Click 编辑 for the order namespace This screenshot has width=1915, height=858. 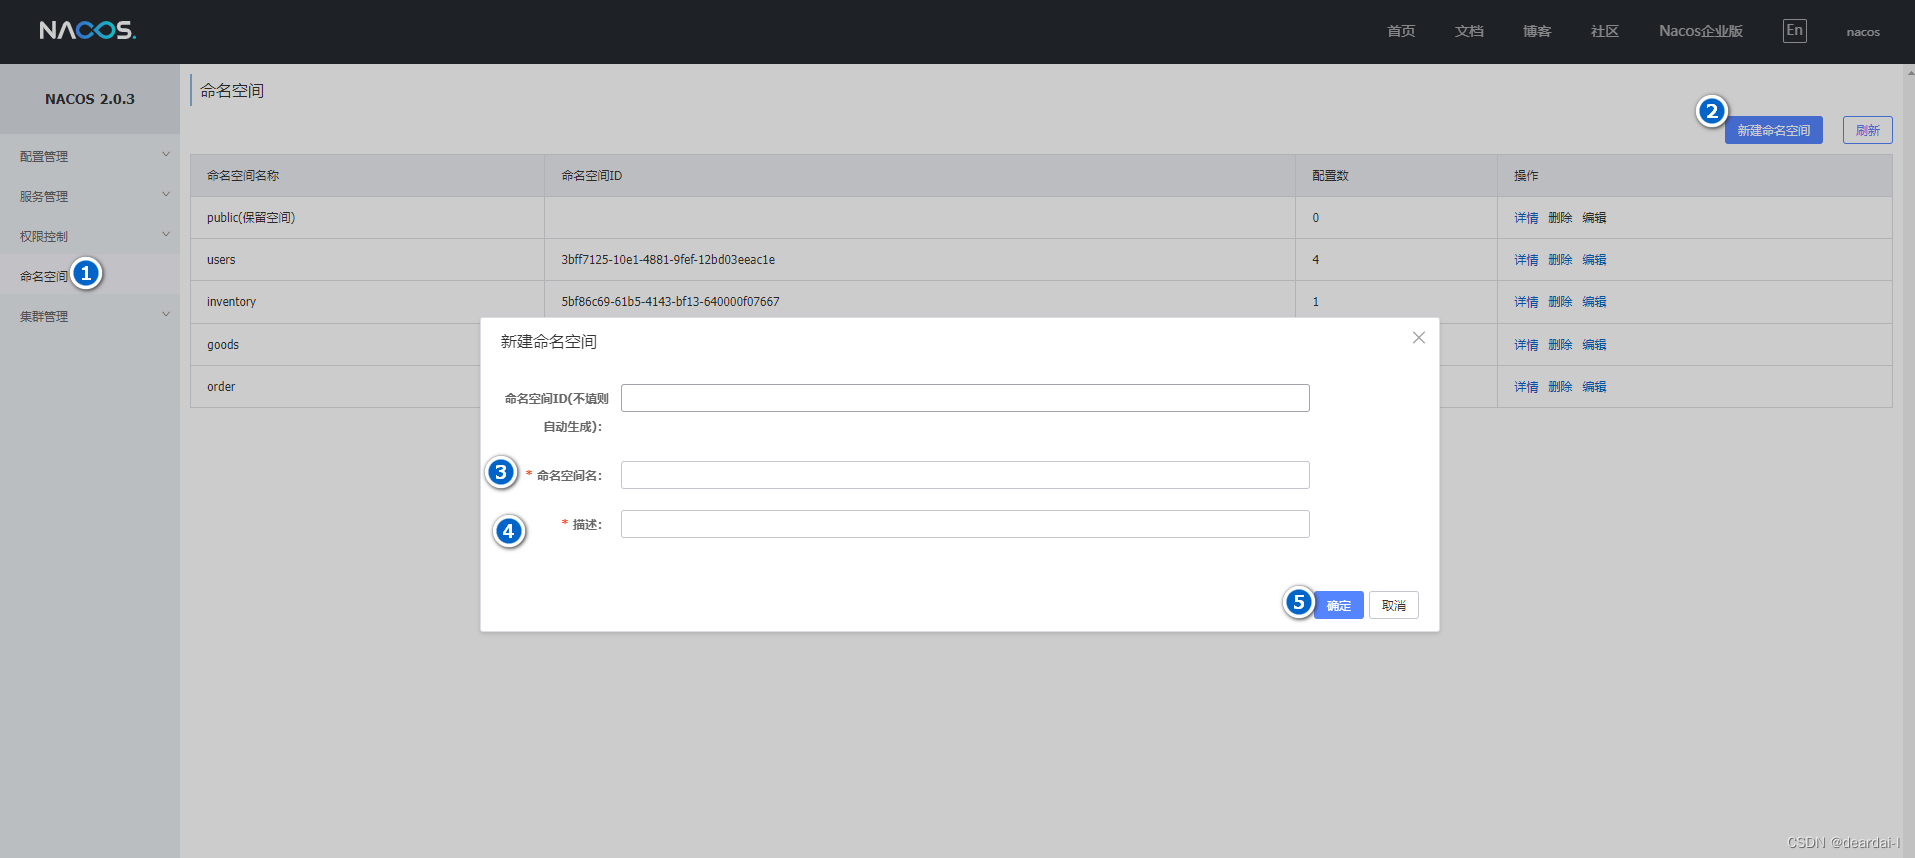click(x=1594, y=387)
